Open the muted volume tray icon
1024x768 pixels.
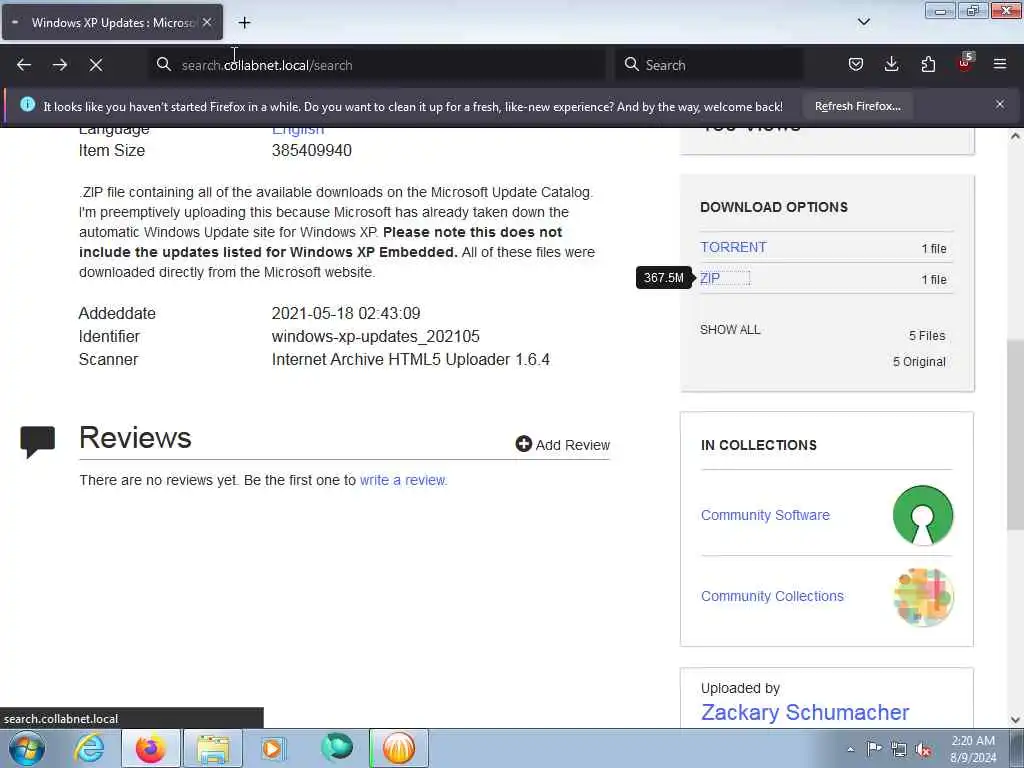coord(923,750)
